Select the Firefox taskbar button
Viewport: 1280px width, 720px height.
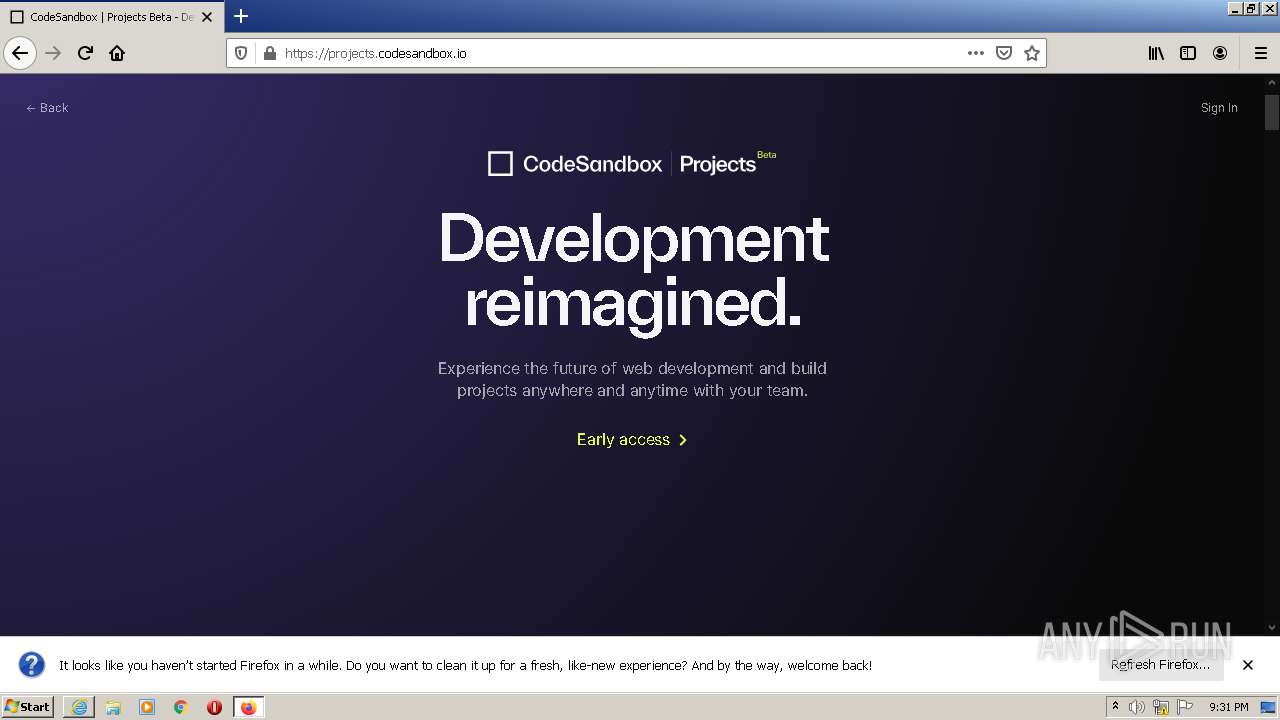click(248, 707)
